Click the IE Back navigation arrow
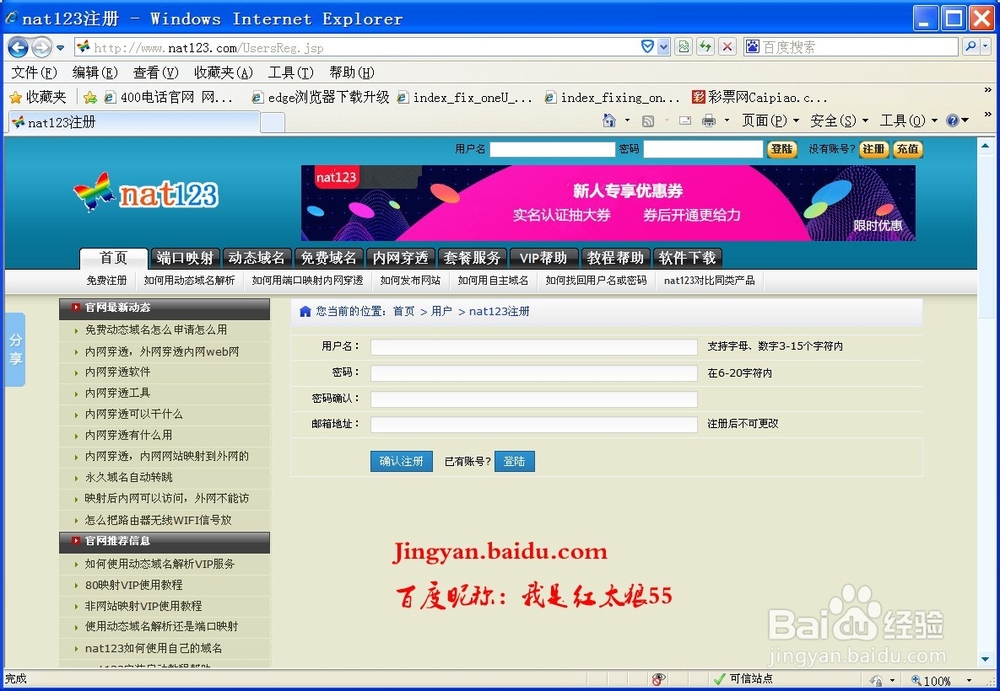The width and height of the screenshot is (1000, 691). pyautogui.click(x=18, y=47)
